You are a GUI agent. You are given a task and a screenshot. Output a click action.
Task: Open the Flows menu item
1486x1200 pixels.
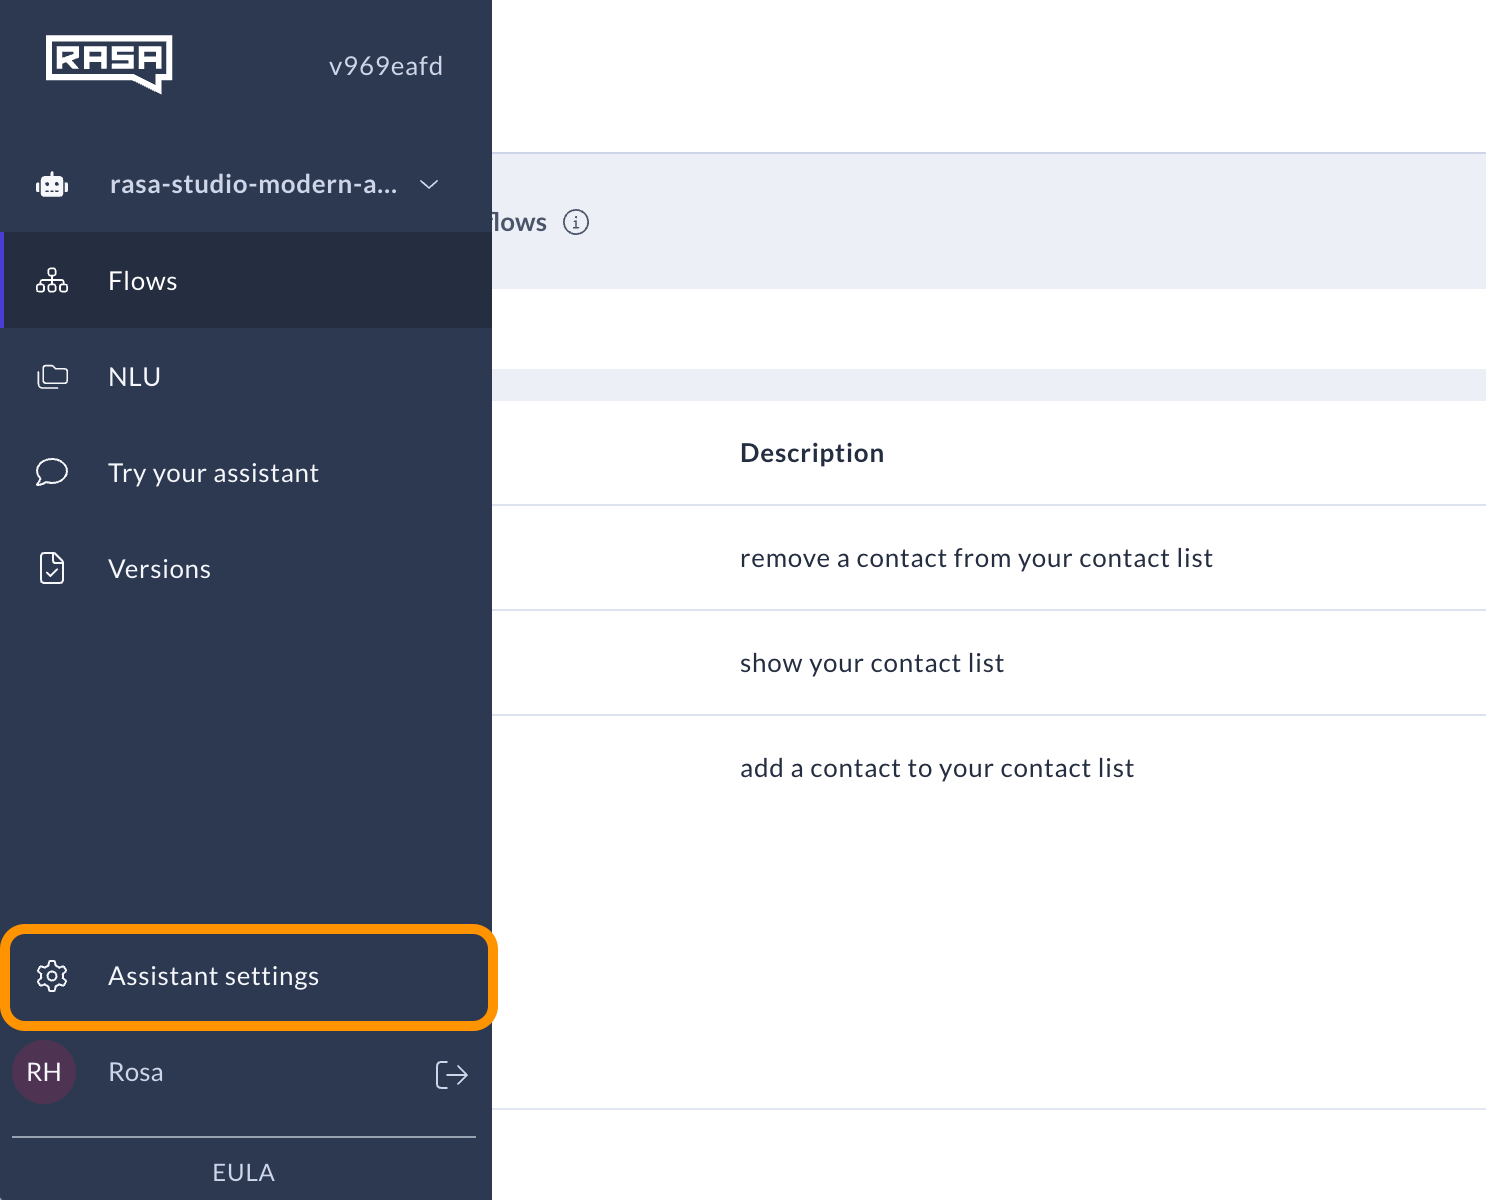click(x=143, y=281)
